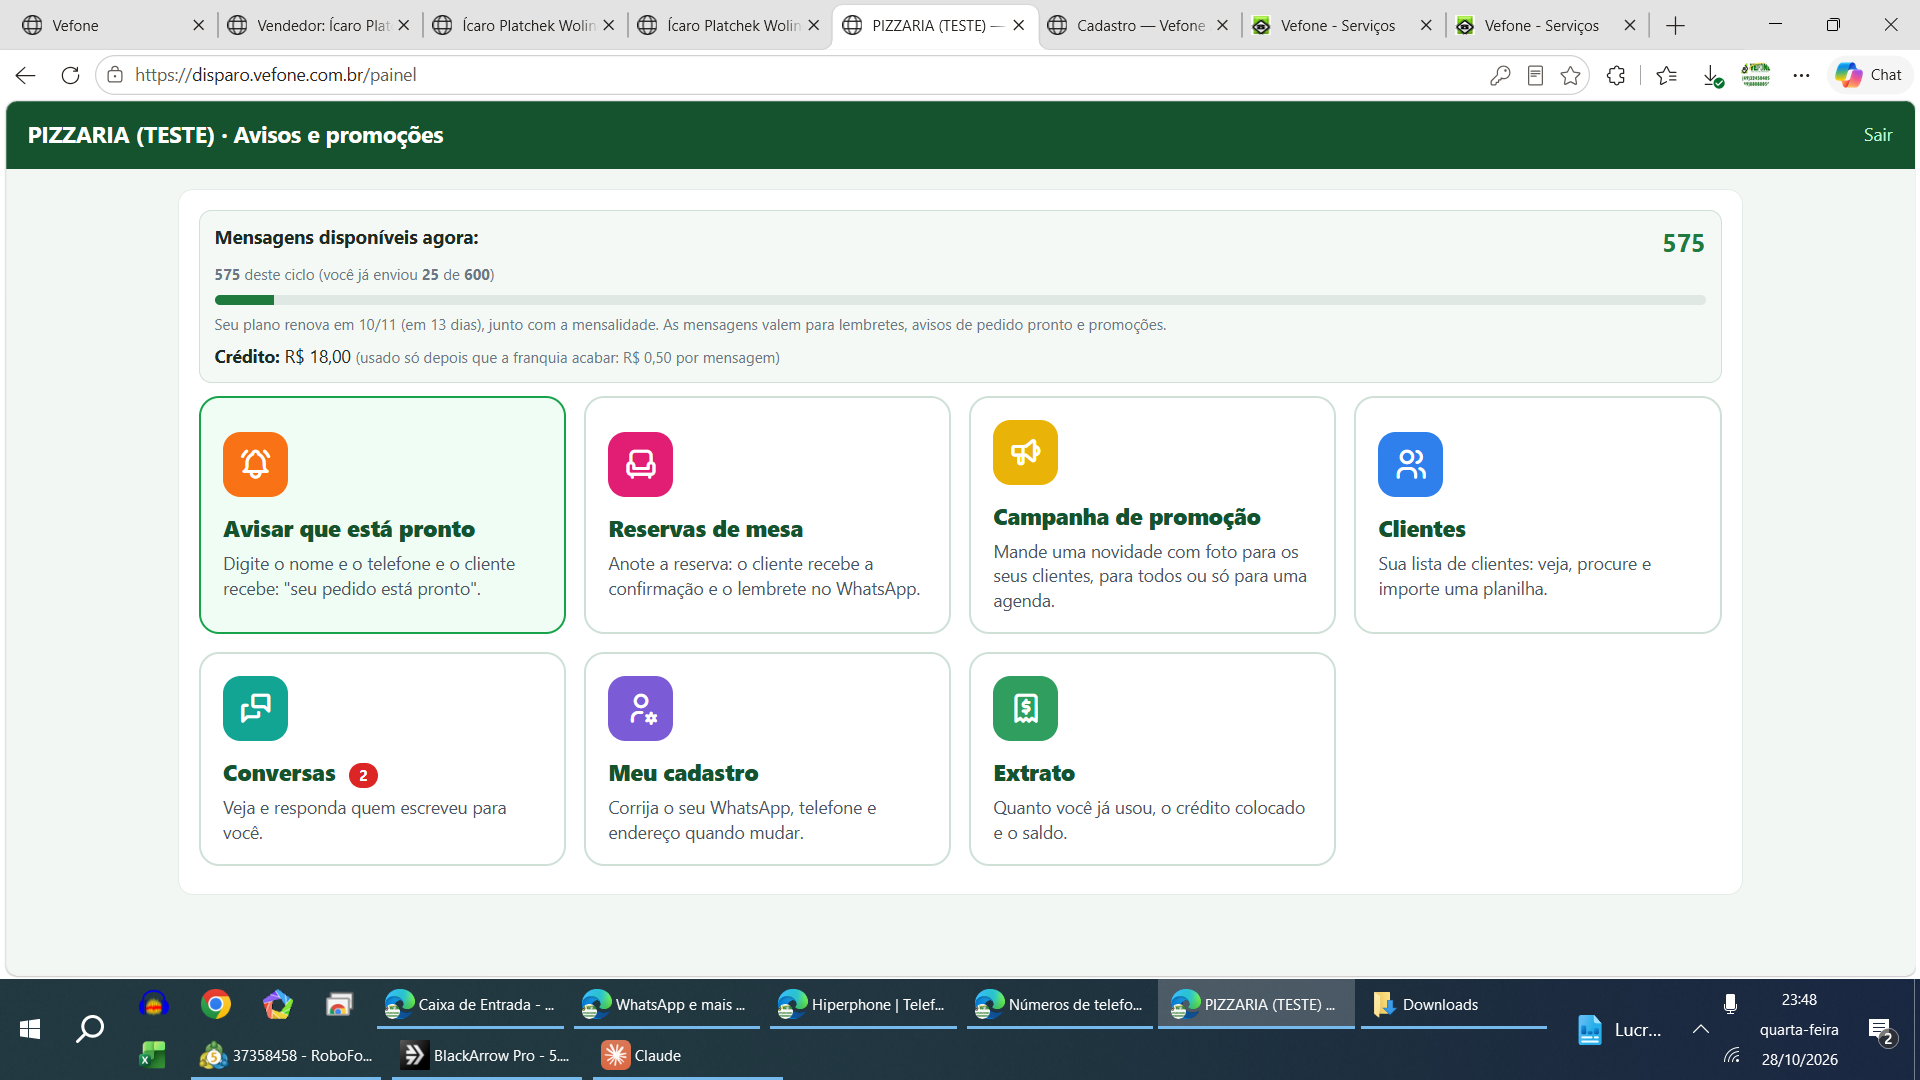
Task: Open the Windows Start menu
Action: [x=30, y=1029]
